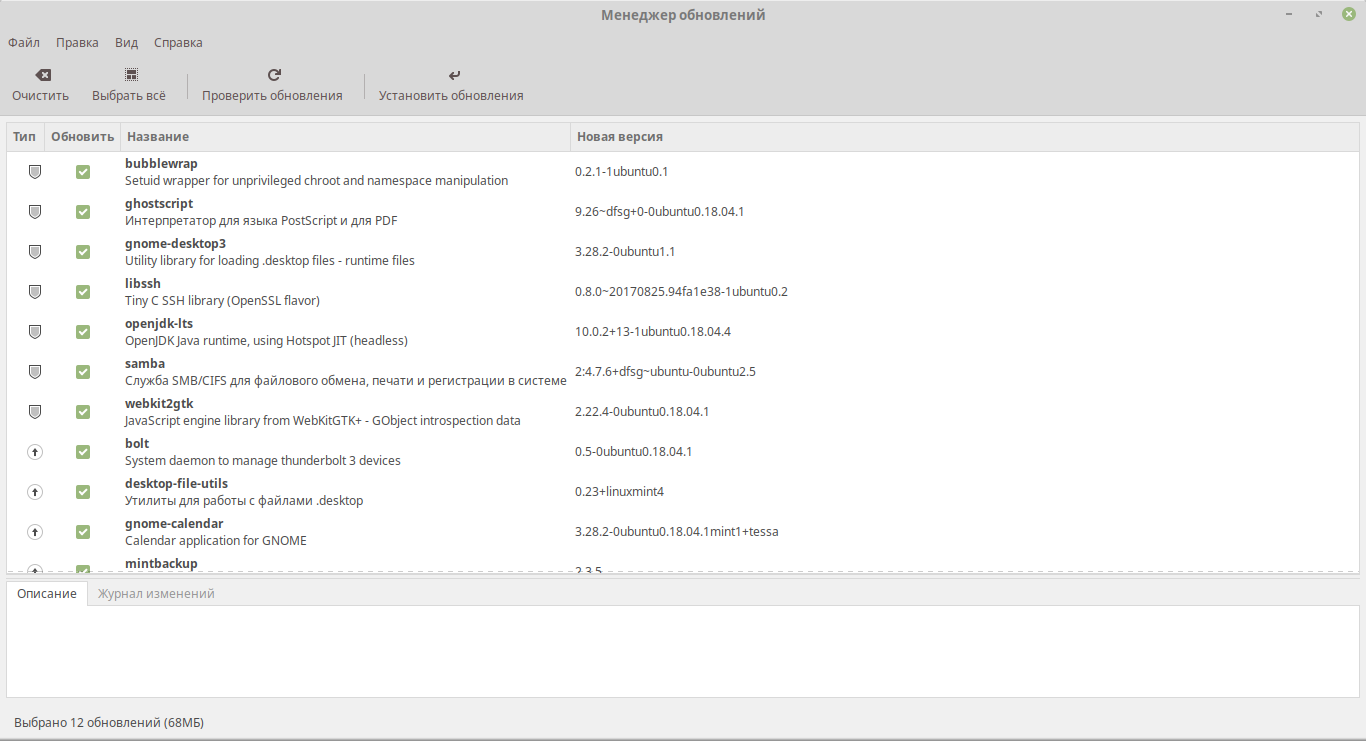
Task: Uncheck the openjdk-lts update checkbox
Action: [x=82, y=331]
